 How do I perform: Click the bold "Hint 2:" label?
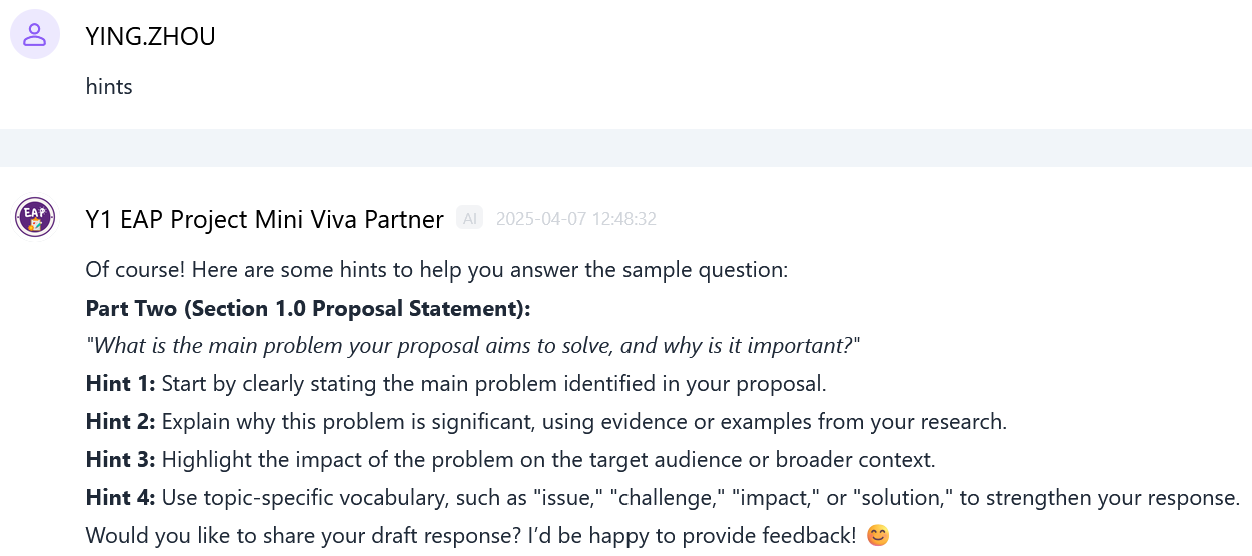[121, 422]
